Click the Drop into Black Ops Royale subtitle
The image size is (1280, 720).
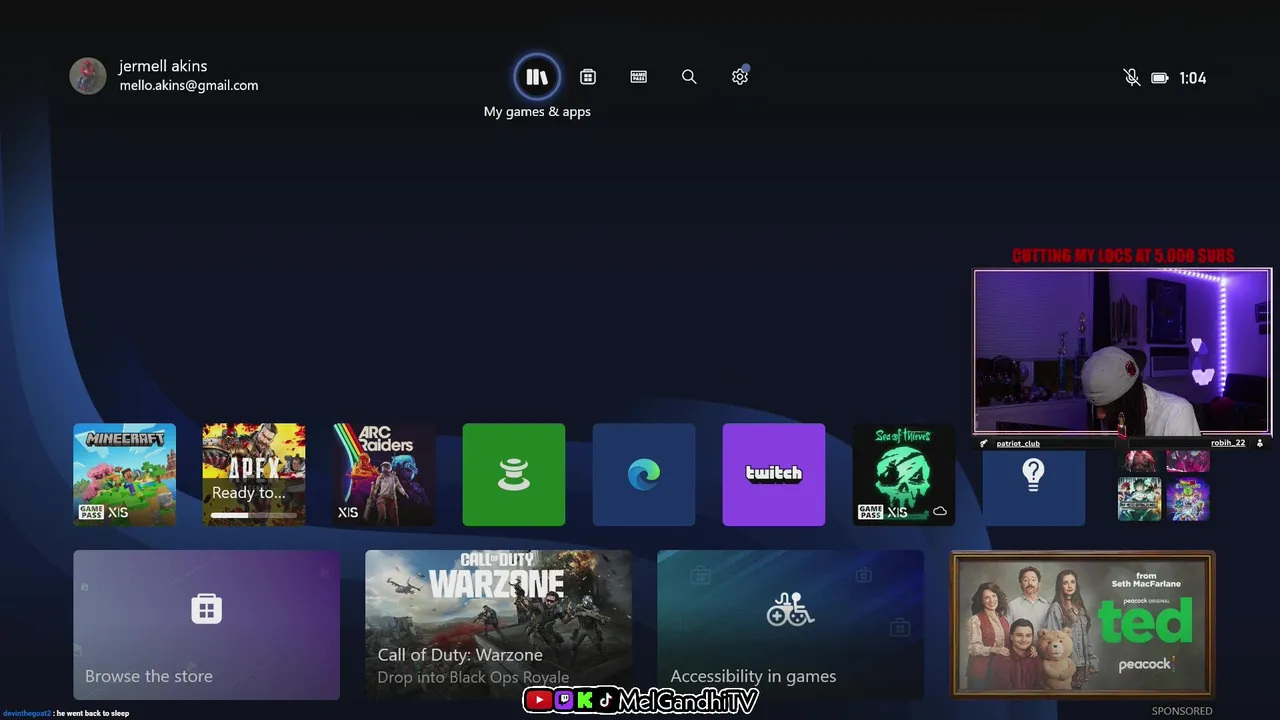[473, 677]
